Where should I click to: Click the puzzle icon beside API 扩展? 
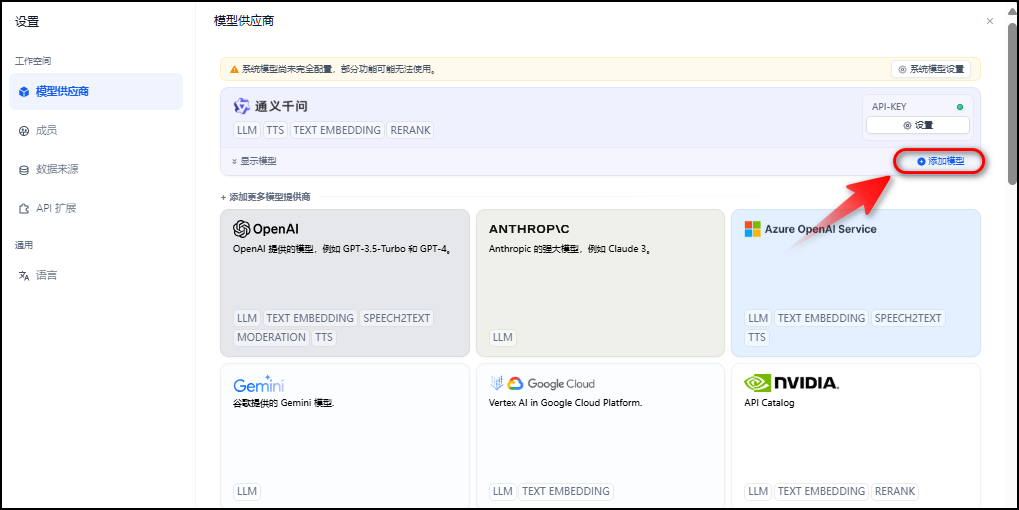24,209
